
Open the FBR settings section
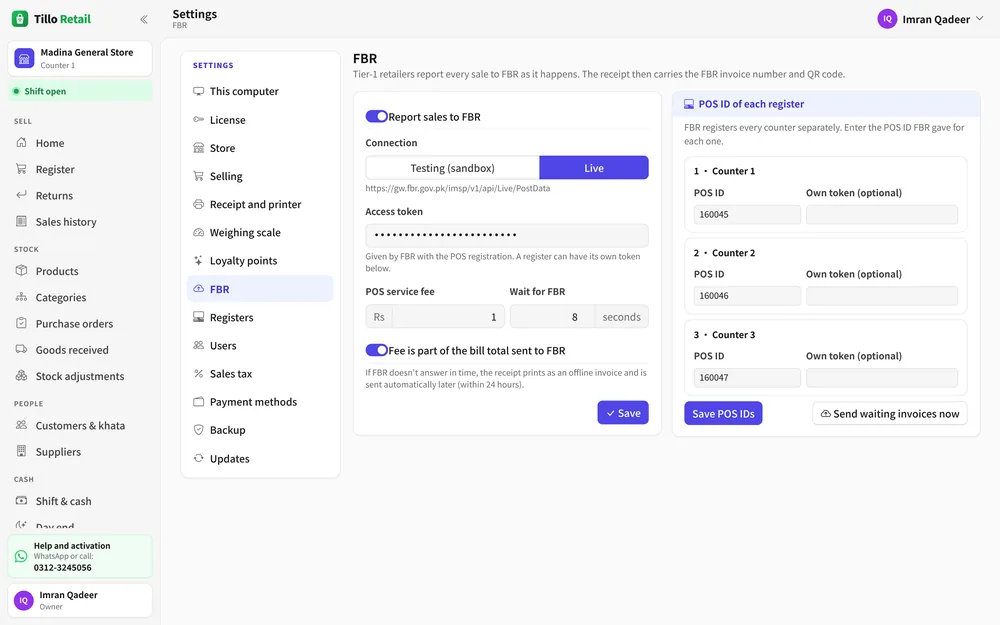260,289
